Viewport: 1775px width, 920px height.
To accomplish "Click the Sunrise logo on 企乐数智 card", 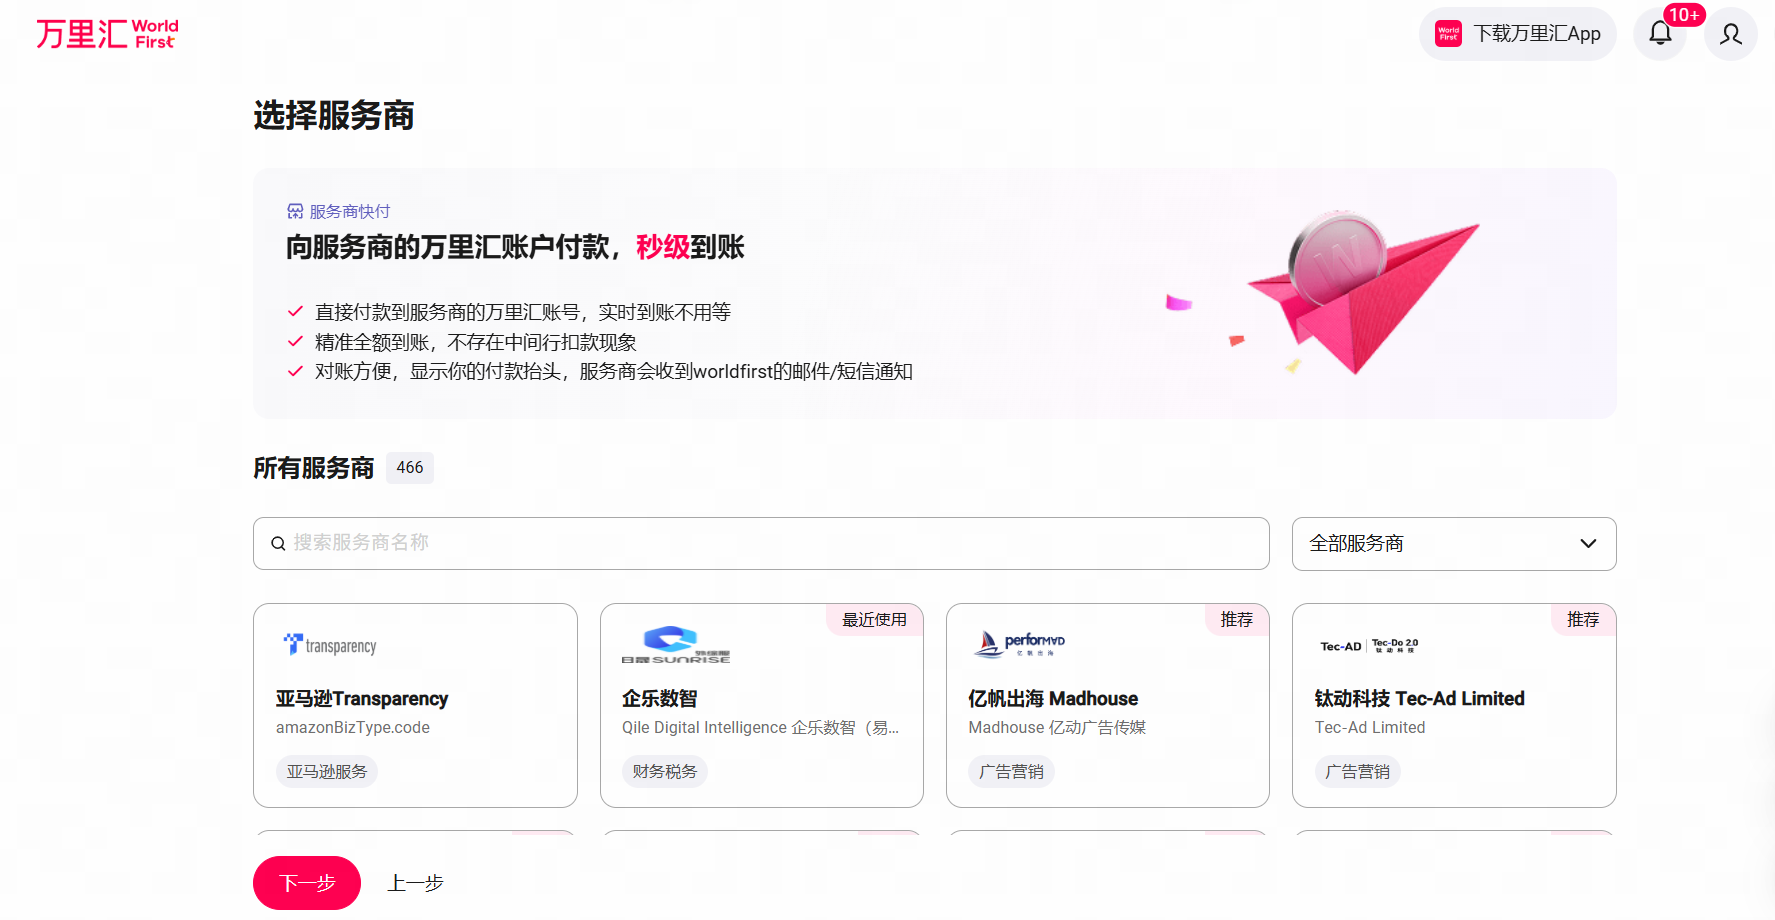I will coord(676,645).
